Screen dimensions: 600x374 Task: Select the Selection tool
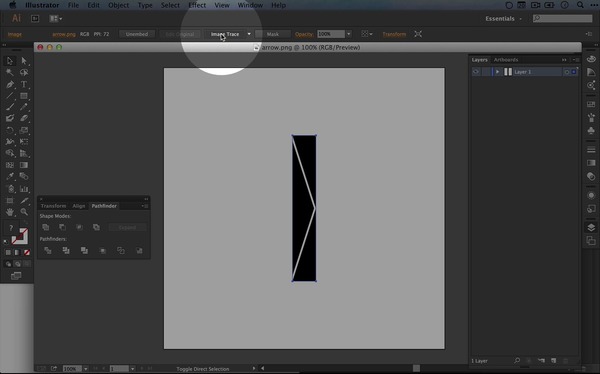[x=10, y=61]
